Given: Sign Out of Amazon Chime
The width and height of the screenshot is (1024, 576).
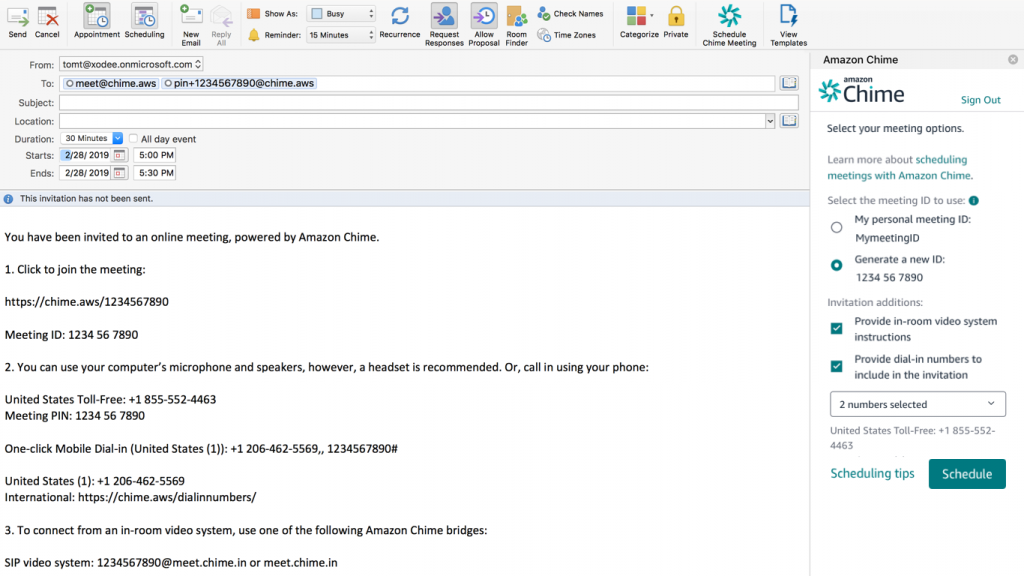Looking at the screenshot, I should [980, 100].
